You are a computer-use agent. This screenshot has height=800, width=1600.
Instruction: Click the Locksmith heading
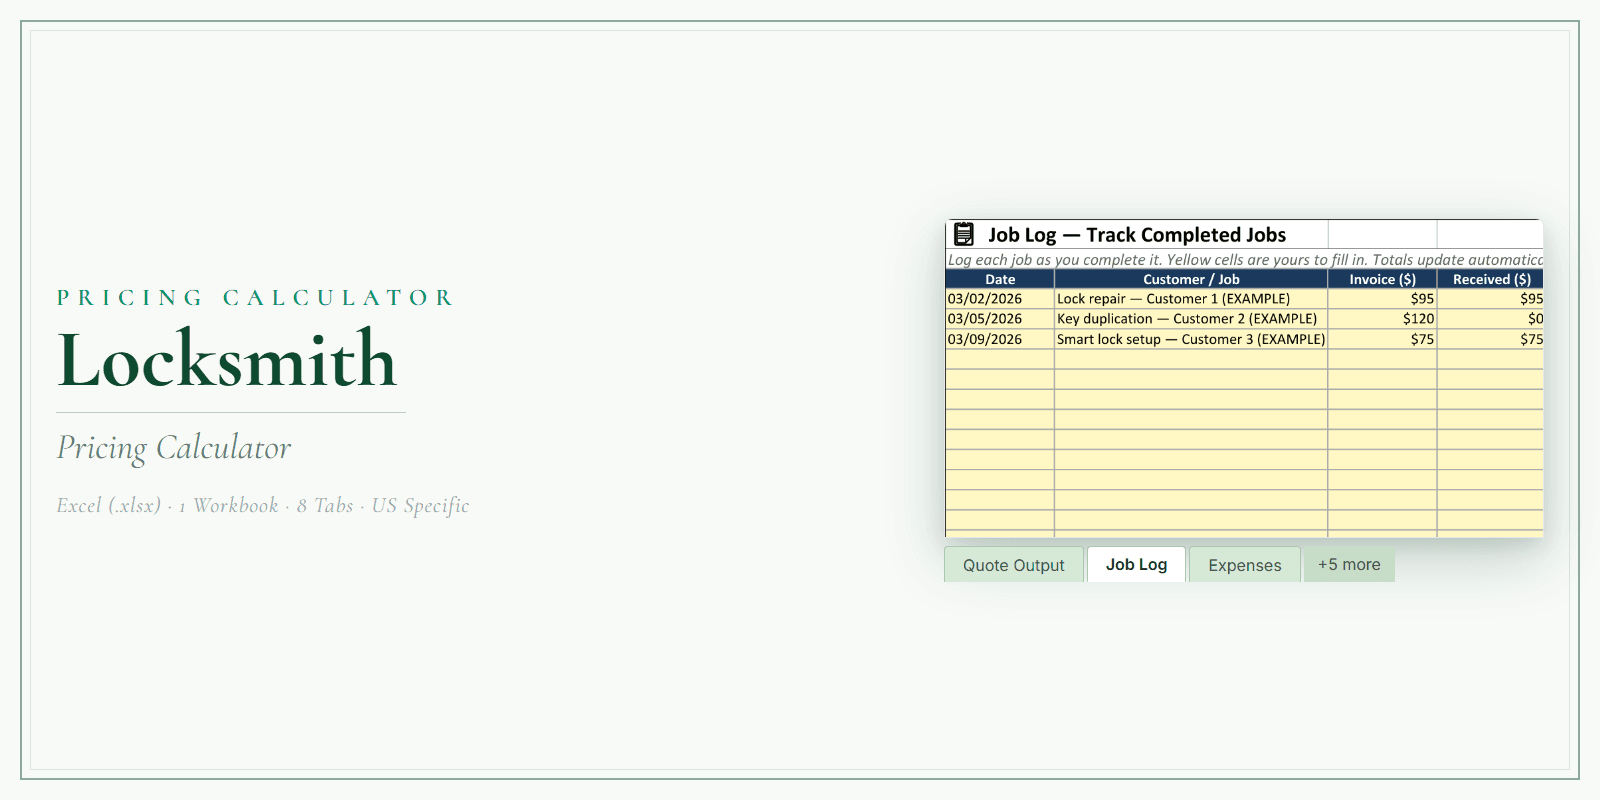[228, 359]
